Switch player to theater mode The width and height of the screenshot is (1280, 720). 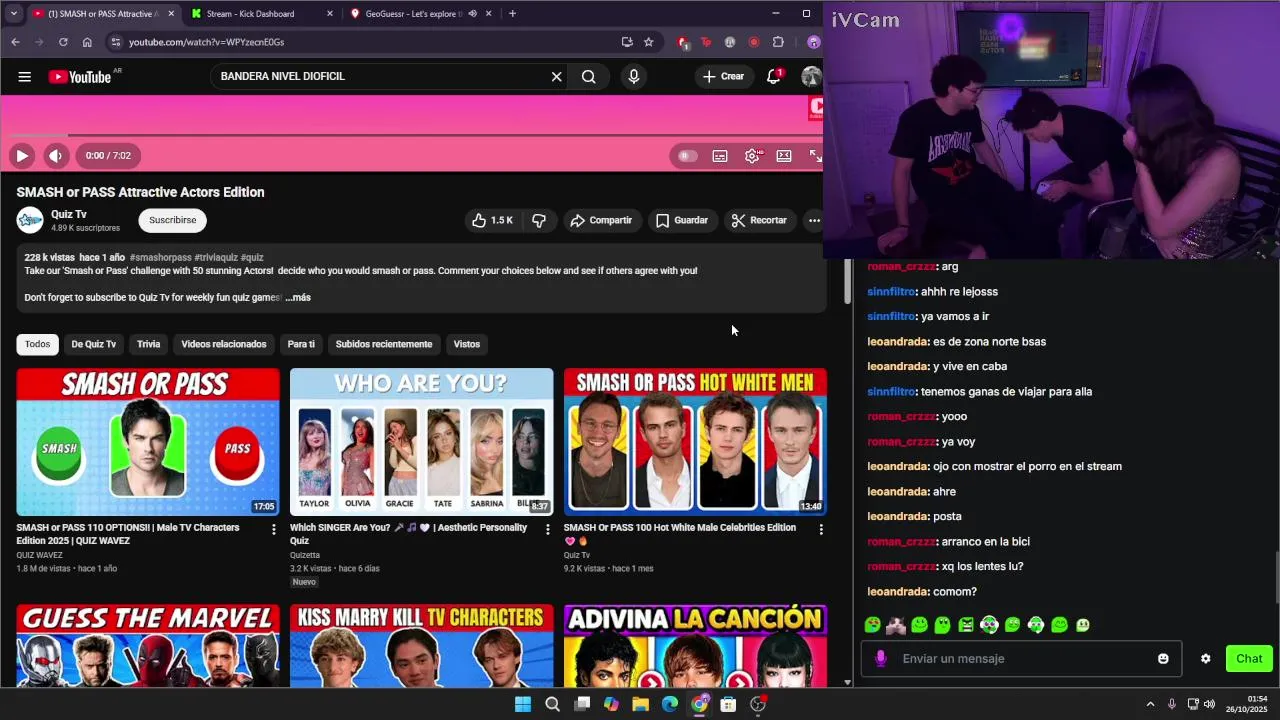pos(784,156)
